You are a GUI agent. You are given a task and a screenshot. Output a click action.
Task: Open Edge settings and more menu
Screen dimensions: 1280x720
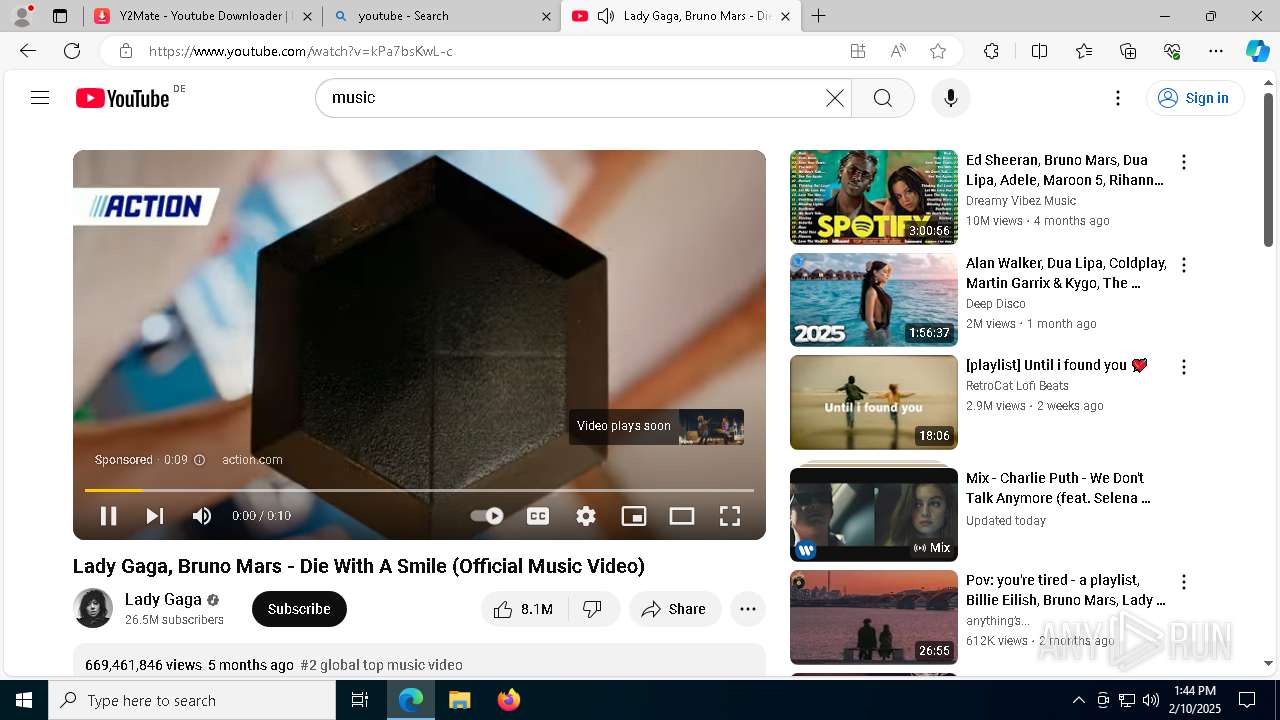pos(1216,51)
